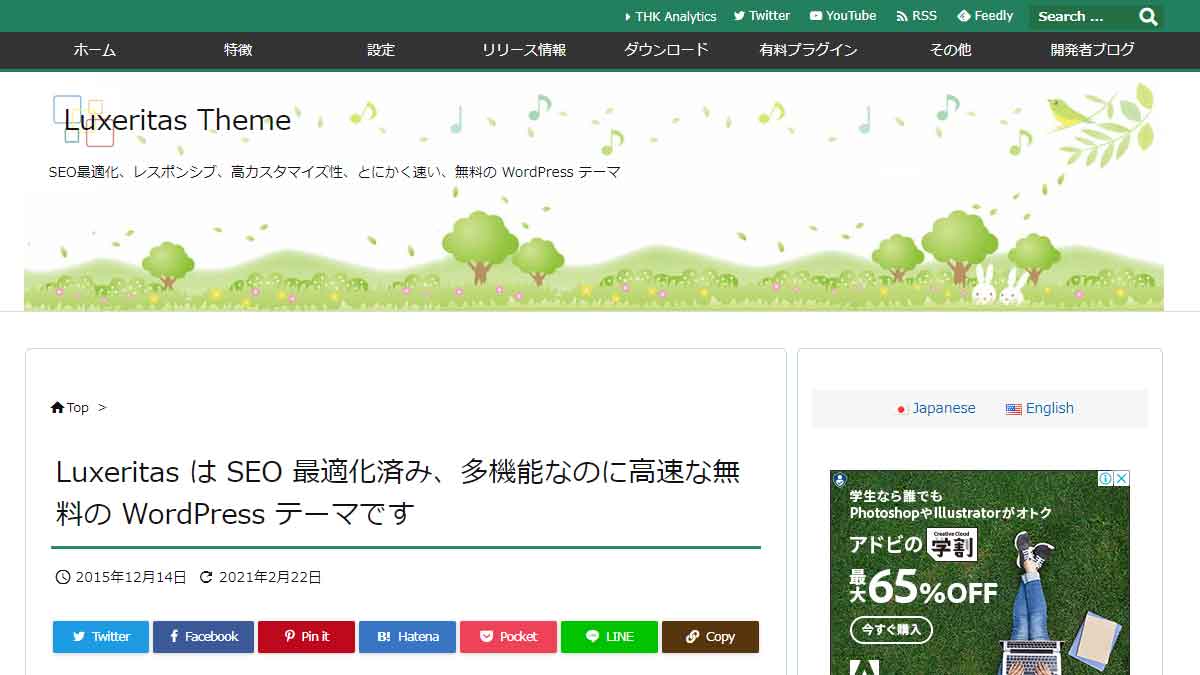Screen dimensions: 1200x675
Task: Select the 設定 menu item
Action: coord(381,50)
